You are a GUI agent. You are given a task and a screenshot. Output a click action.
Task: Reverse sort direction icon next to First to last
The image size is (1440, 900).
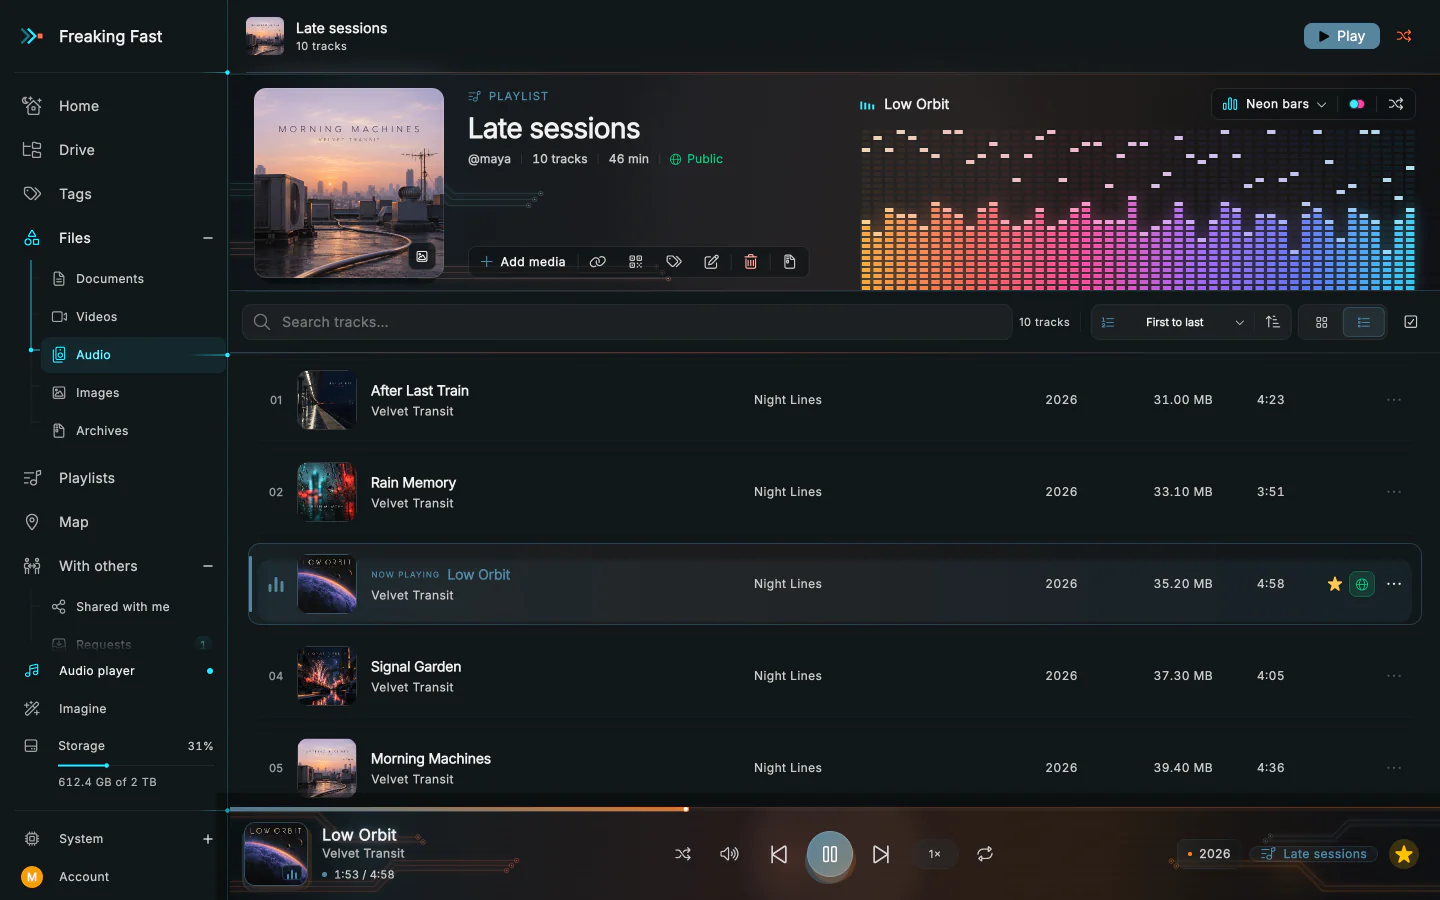[1273, 322]
